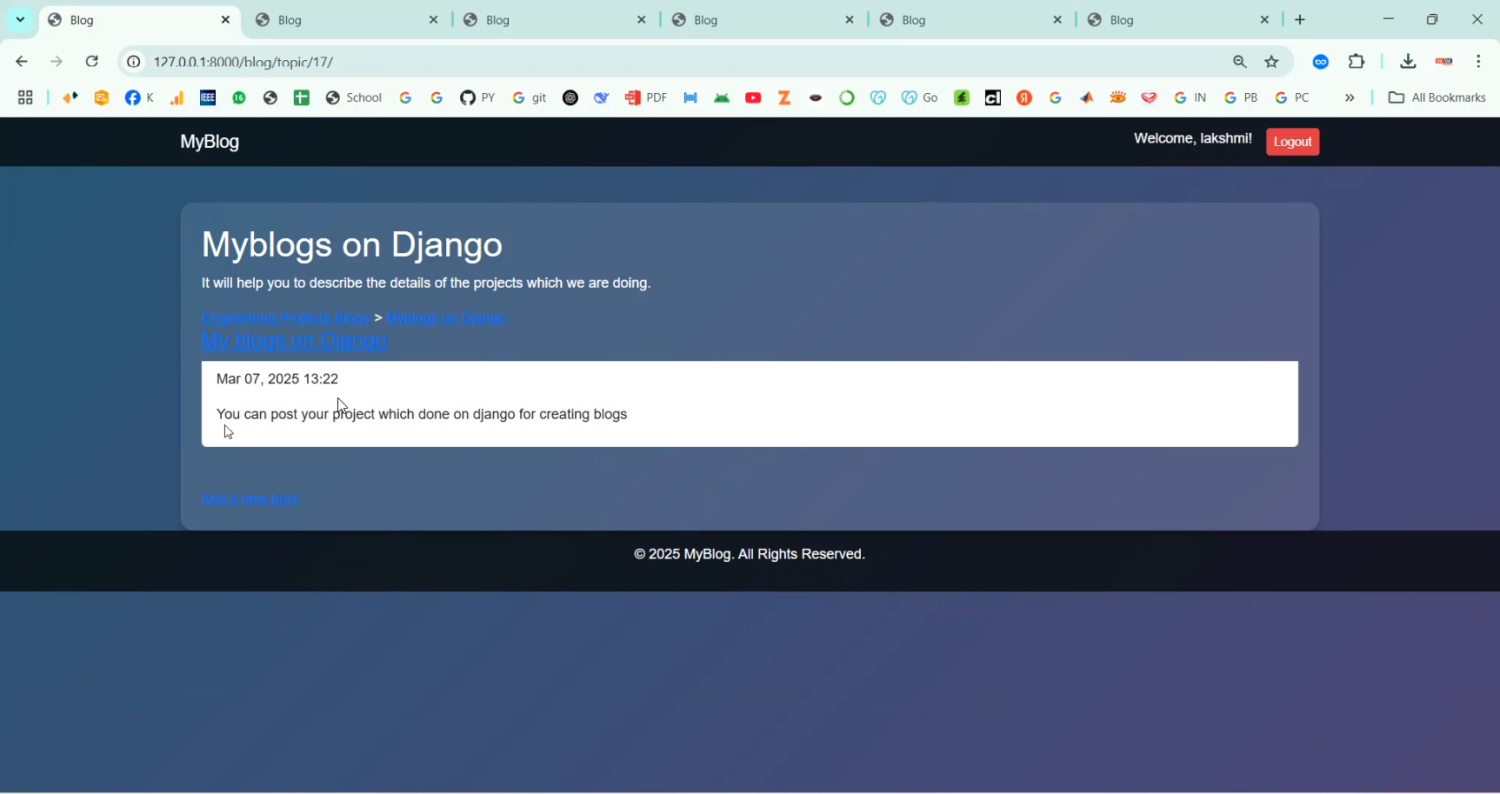This screenshot has height=794, width=1500.
Task: Open the zoom magnifier in address bar
Action: tap(1240, 62)
